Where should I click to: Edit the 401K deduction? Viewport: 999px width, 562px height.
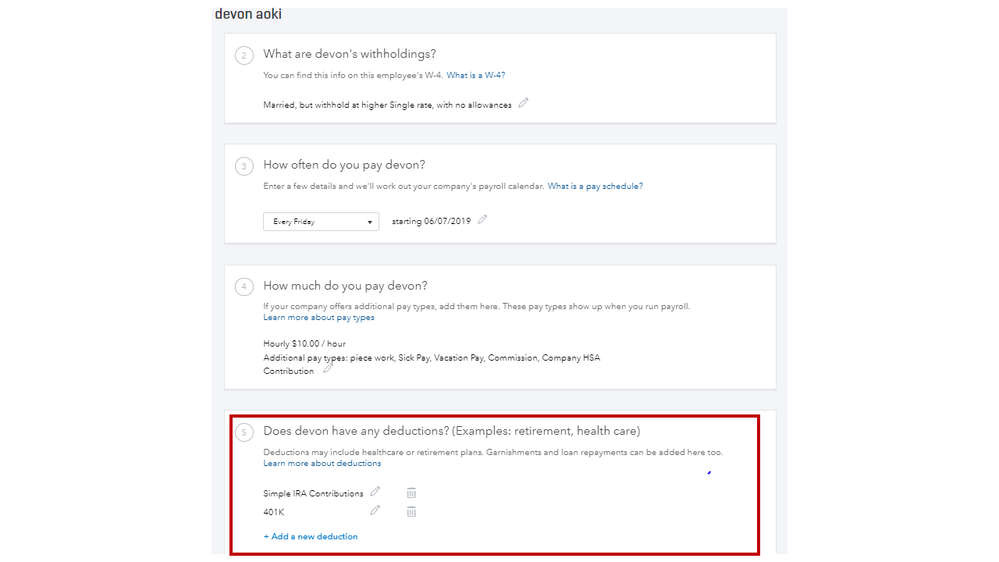point(375,511)
